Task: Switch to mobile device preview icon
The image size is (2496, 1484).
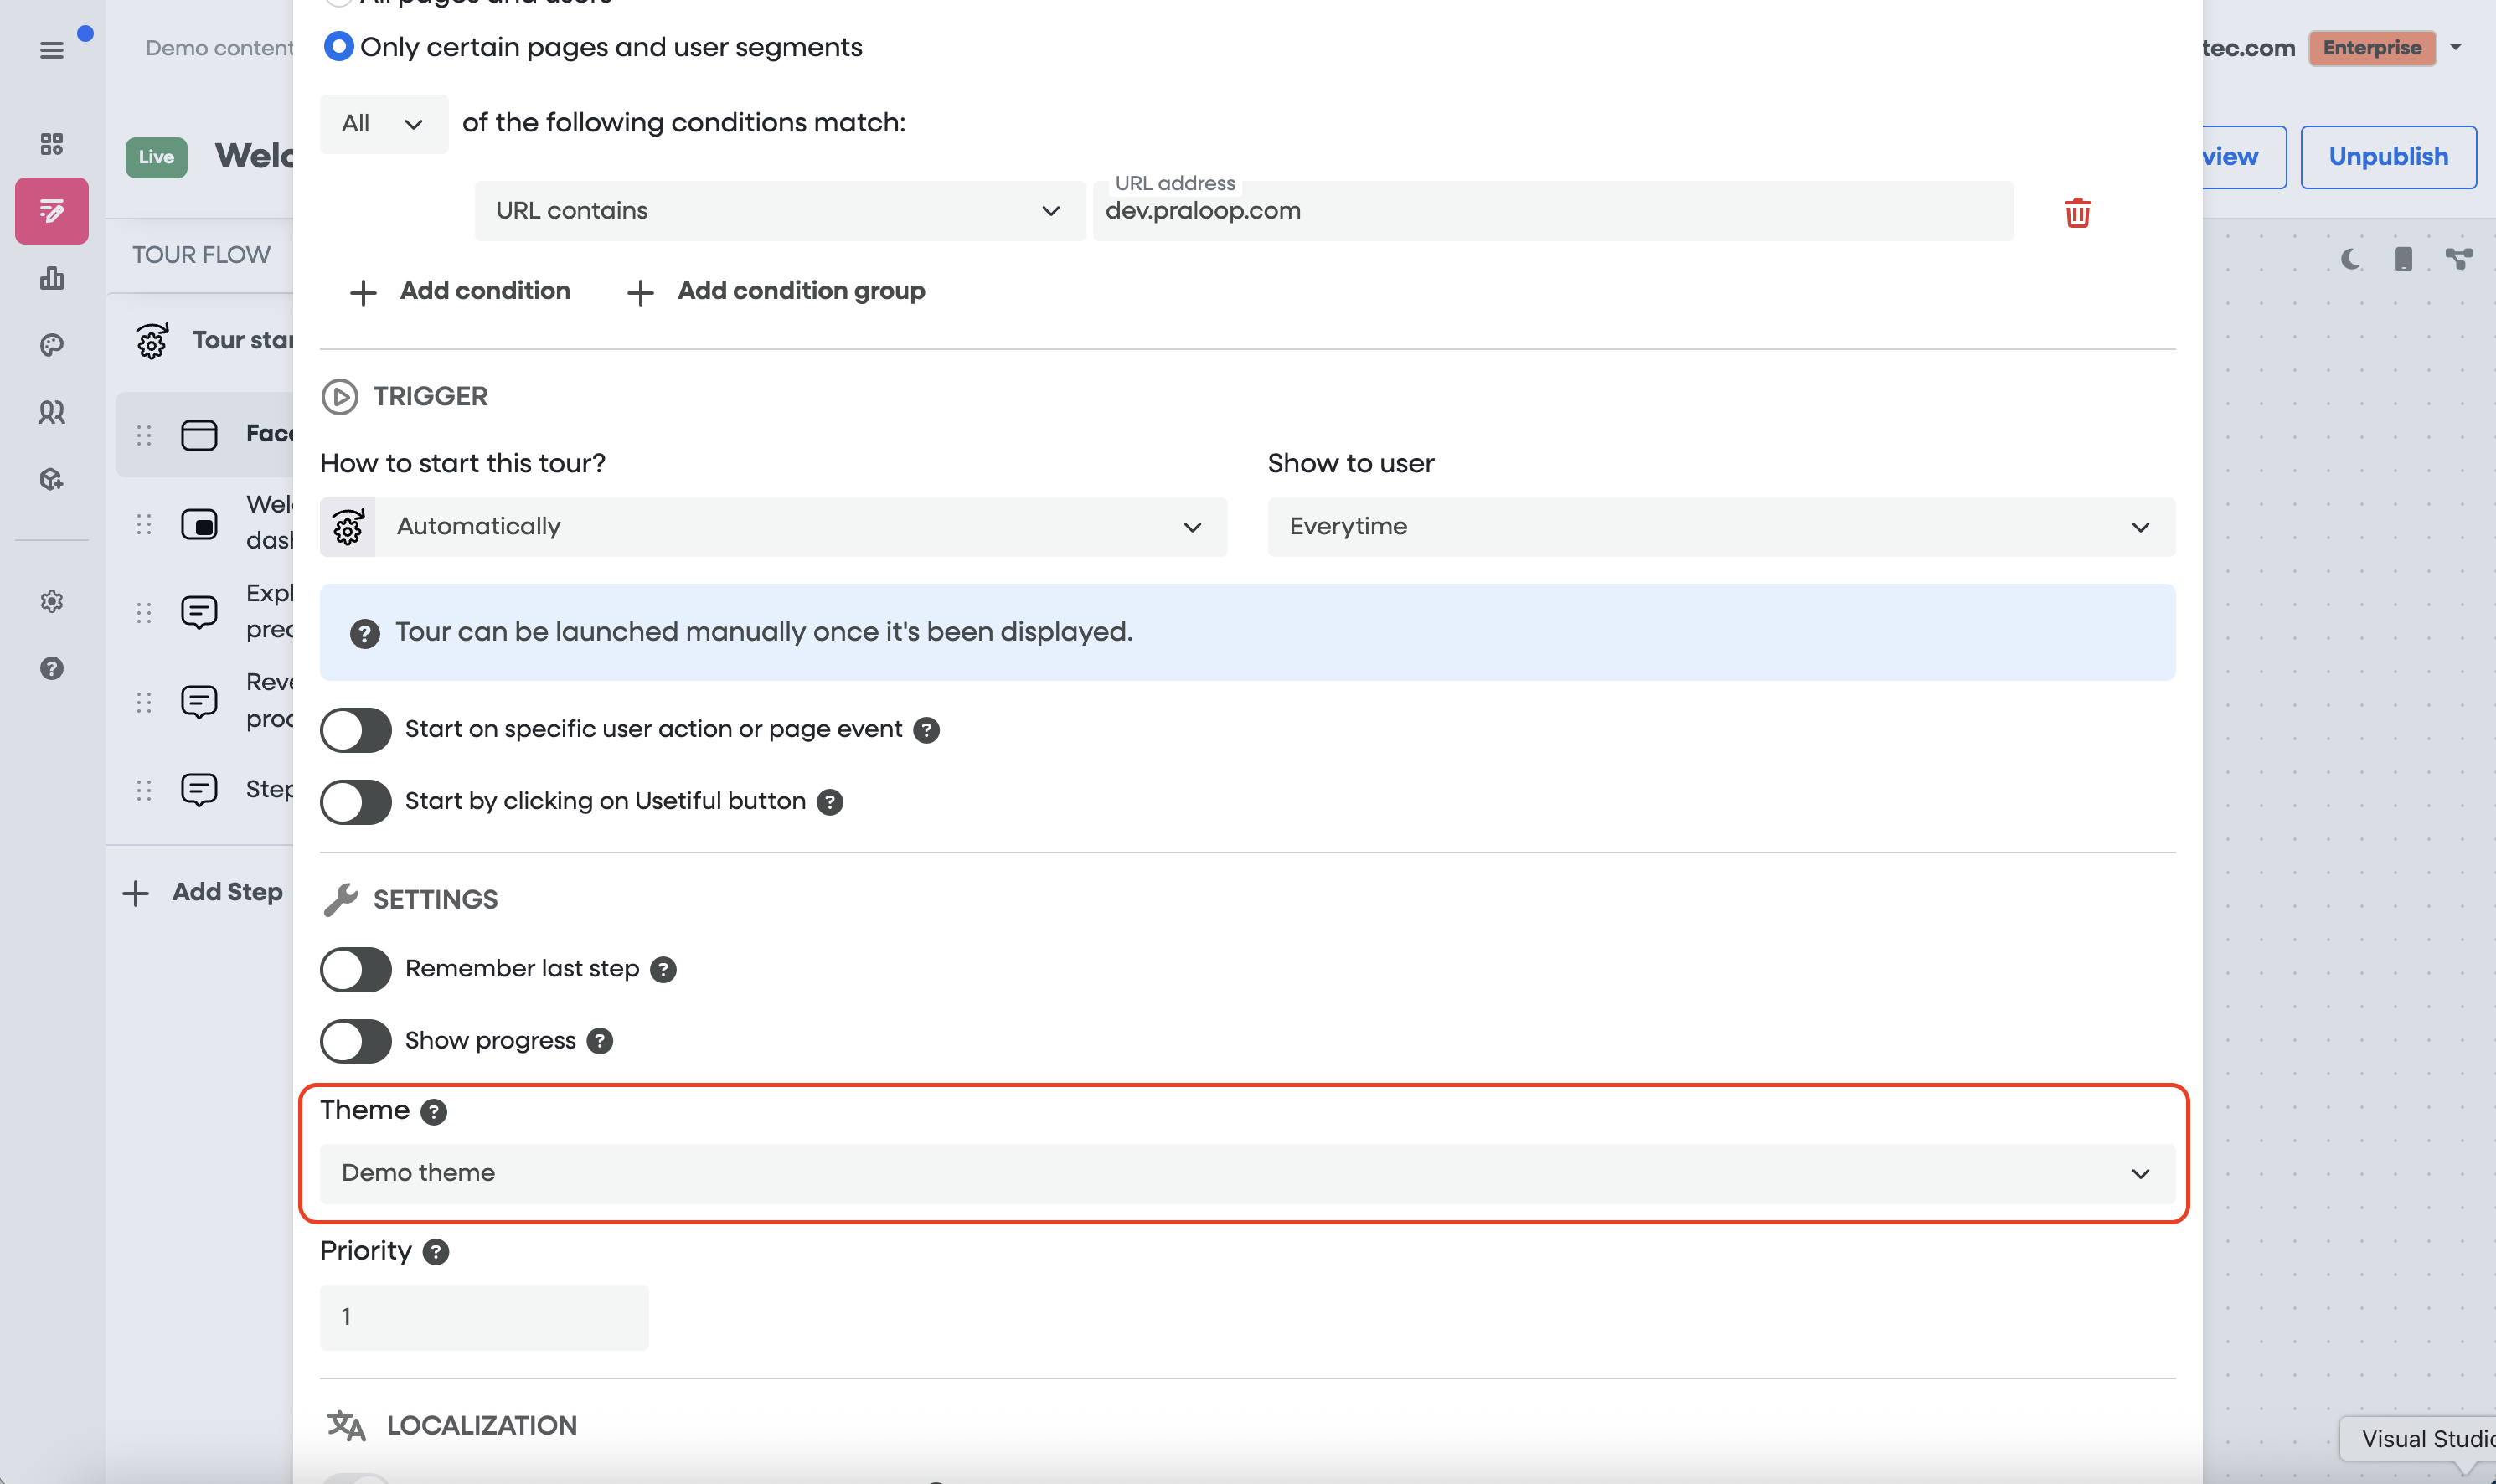Action: pyautogui.click(x=2403, y=259)
